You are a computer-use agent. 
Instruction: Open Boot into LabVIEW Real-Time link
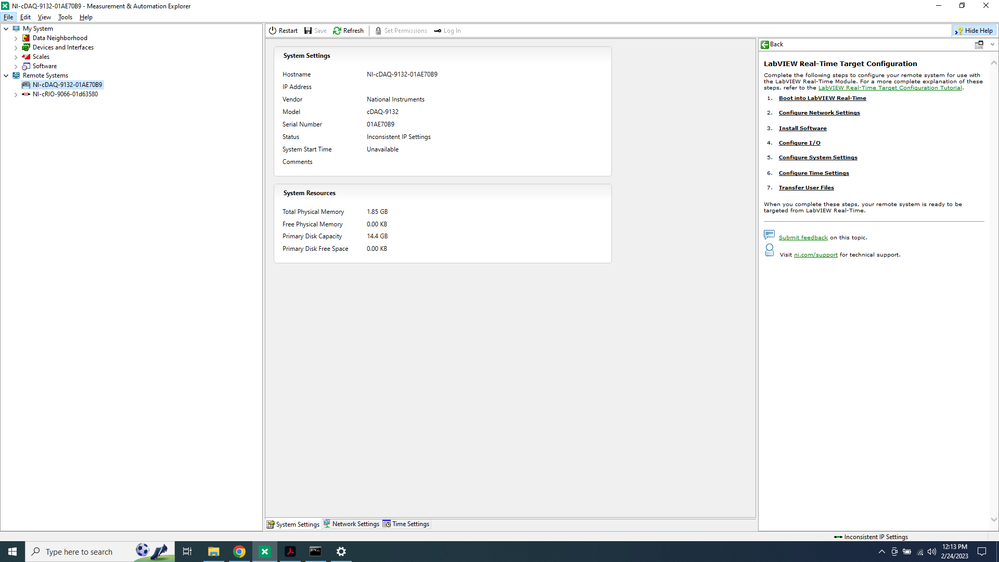(x=822, y=98)
